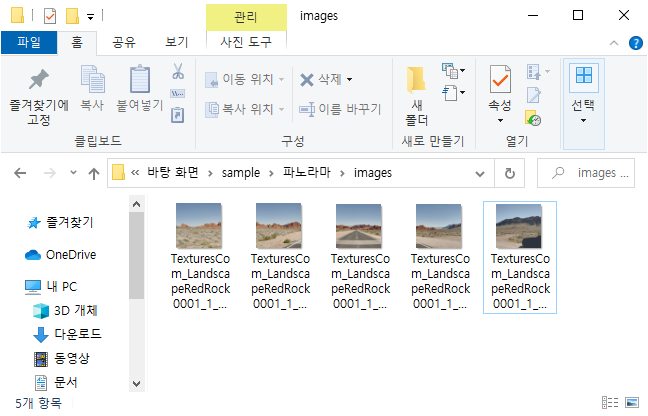Click the Properties checkmark icon in the quick access toolbar
The height and width of the screenshot is (416, 648).
(50, 16)
